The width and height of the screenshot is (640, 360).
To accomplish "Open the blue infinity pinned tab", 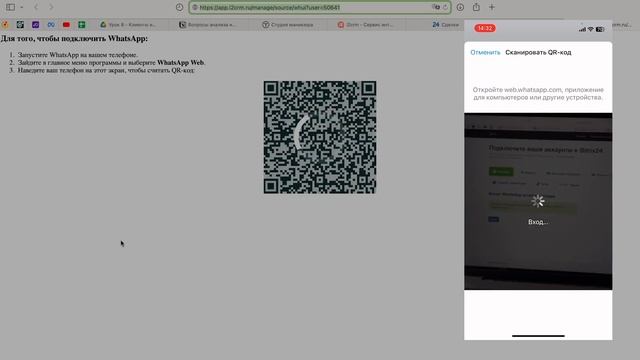I will 51,24.
